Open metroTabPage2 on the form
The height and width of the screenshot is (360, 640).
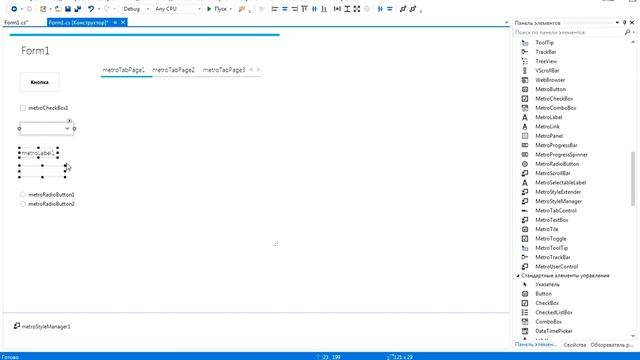173,70
